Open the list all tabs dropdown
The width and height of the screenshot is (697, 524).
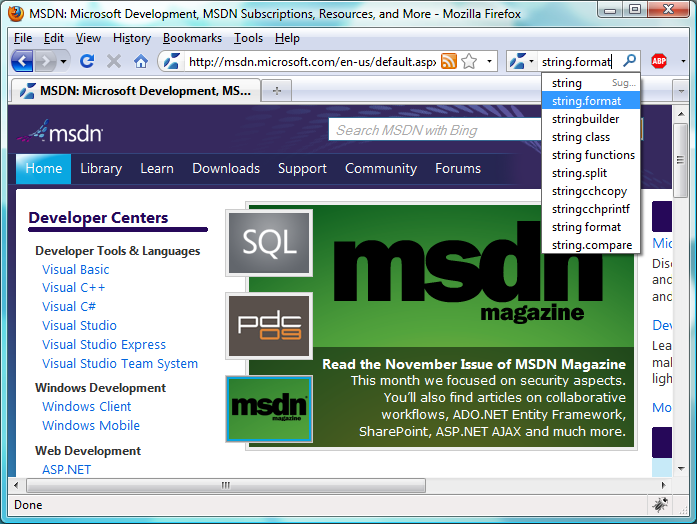tap(681, 92)
